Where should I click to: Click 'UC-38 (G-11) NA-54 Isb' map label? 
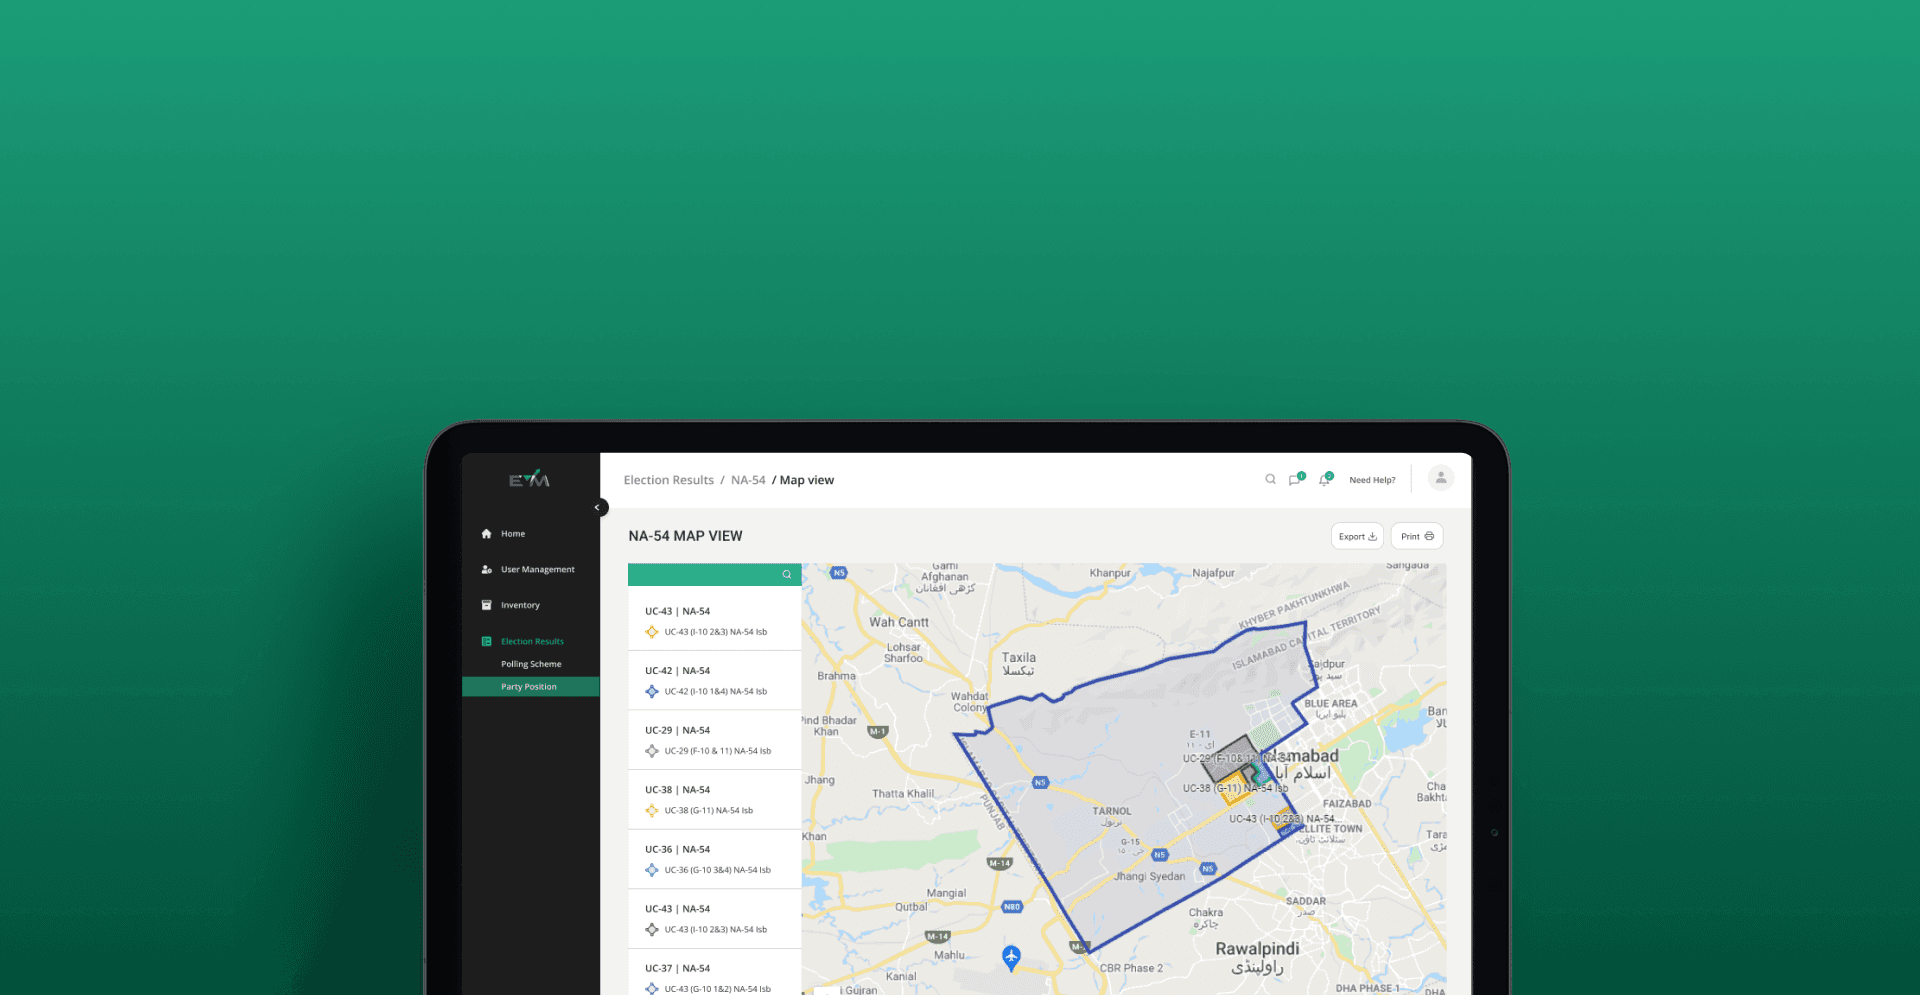tap(1235, 789)
